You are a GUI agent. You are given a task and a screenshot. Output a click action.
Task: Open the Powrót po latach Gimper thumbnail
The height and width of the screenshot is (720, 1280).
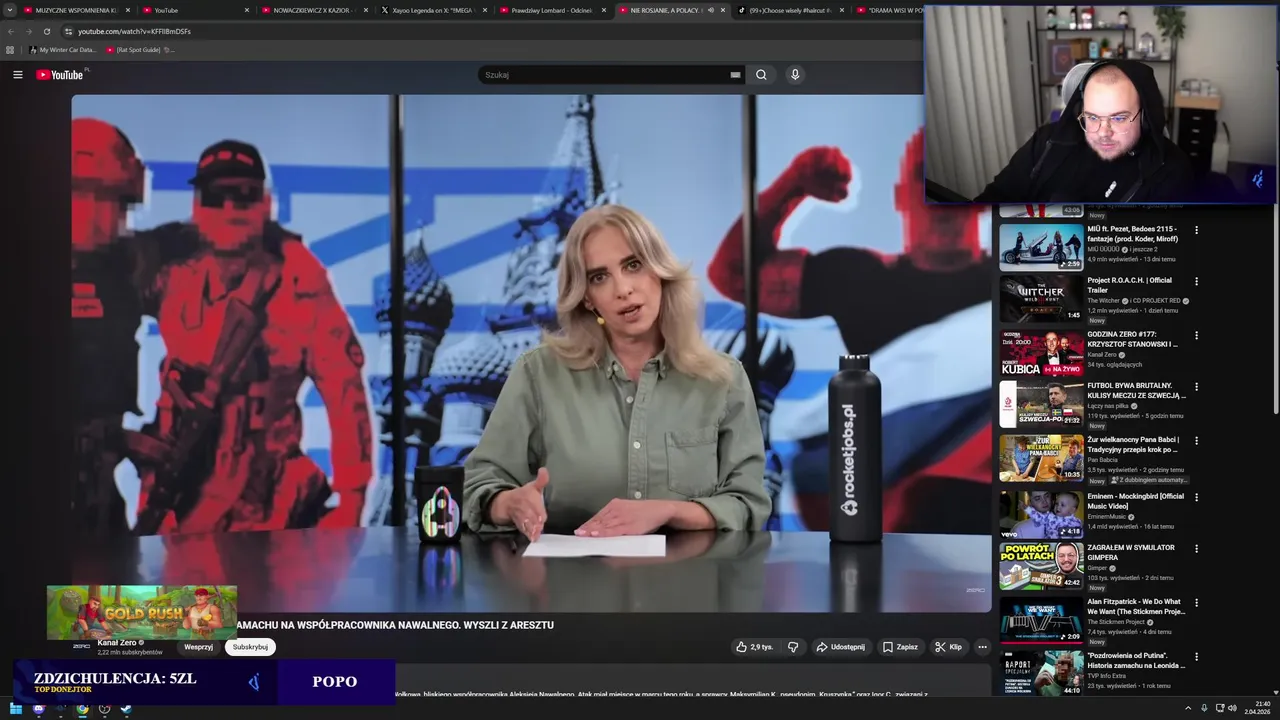click(x=1041, y=566)
